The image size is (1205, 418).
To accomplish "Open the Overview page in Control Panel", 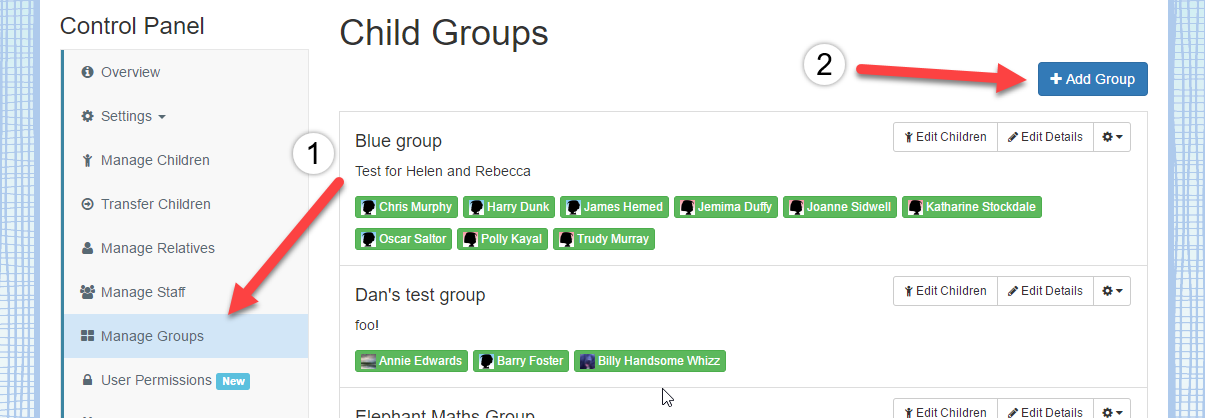I will pos(186,72).
